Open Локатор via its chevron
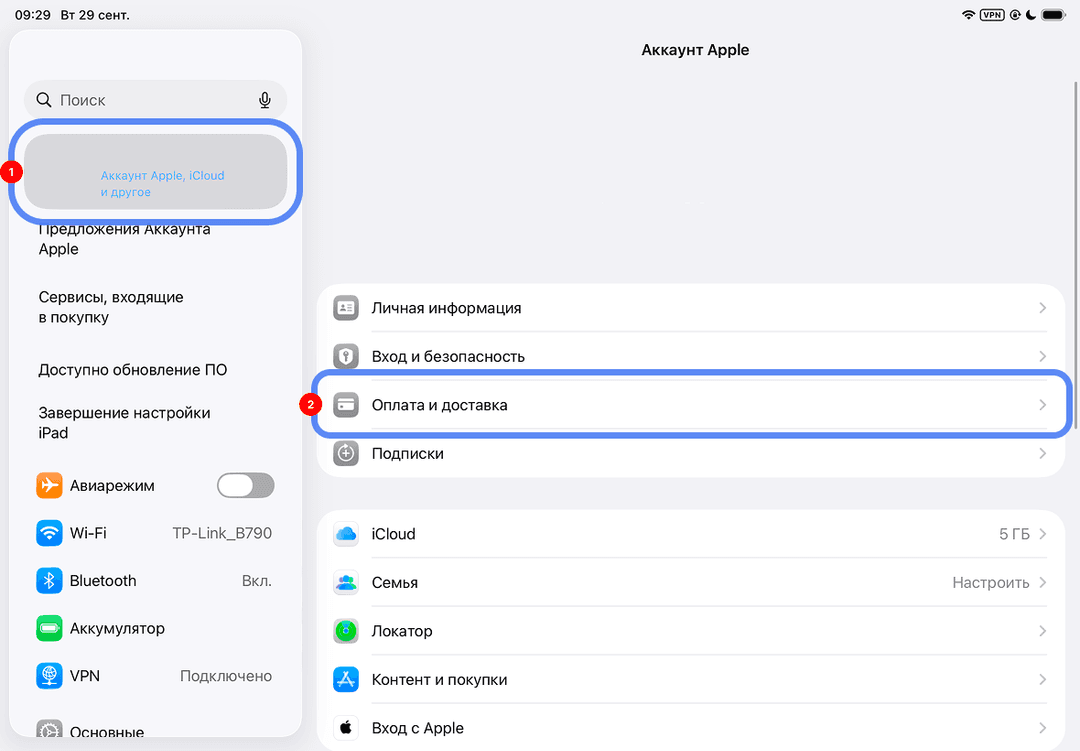 (1042, 631)
